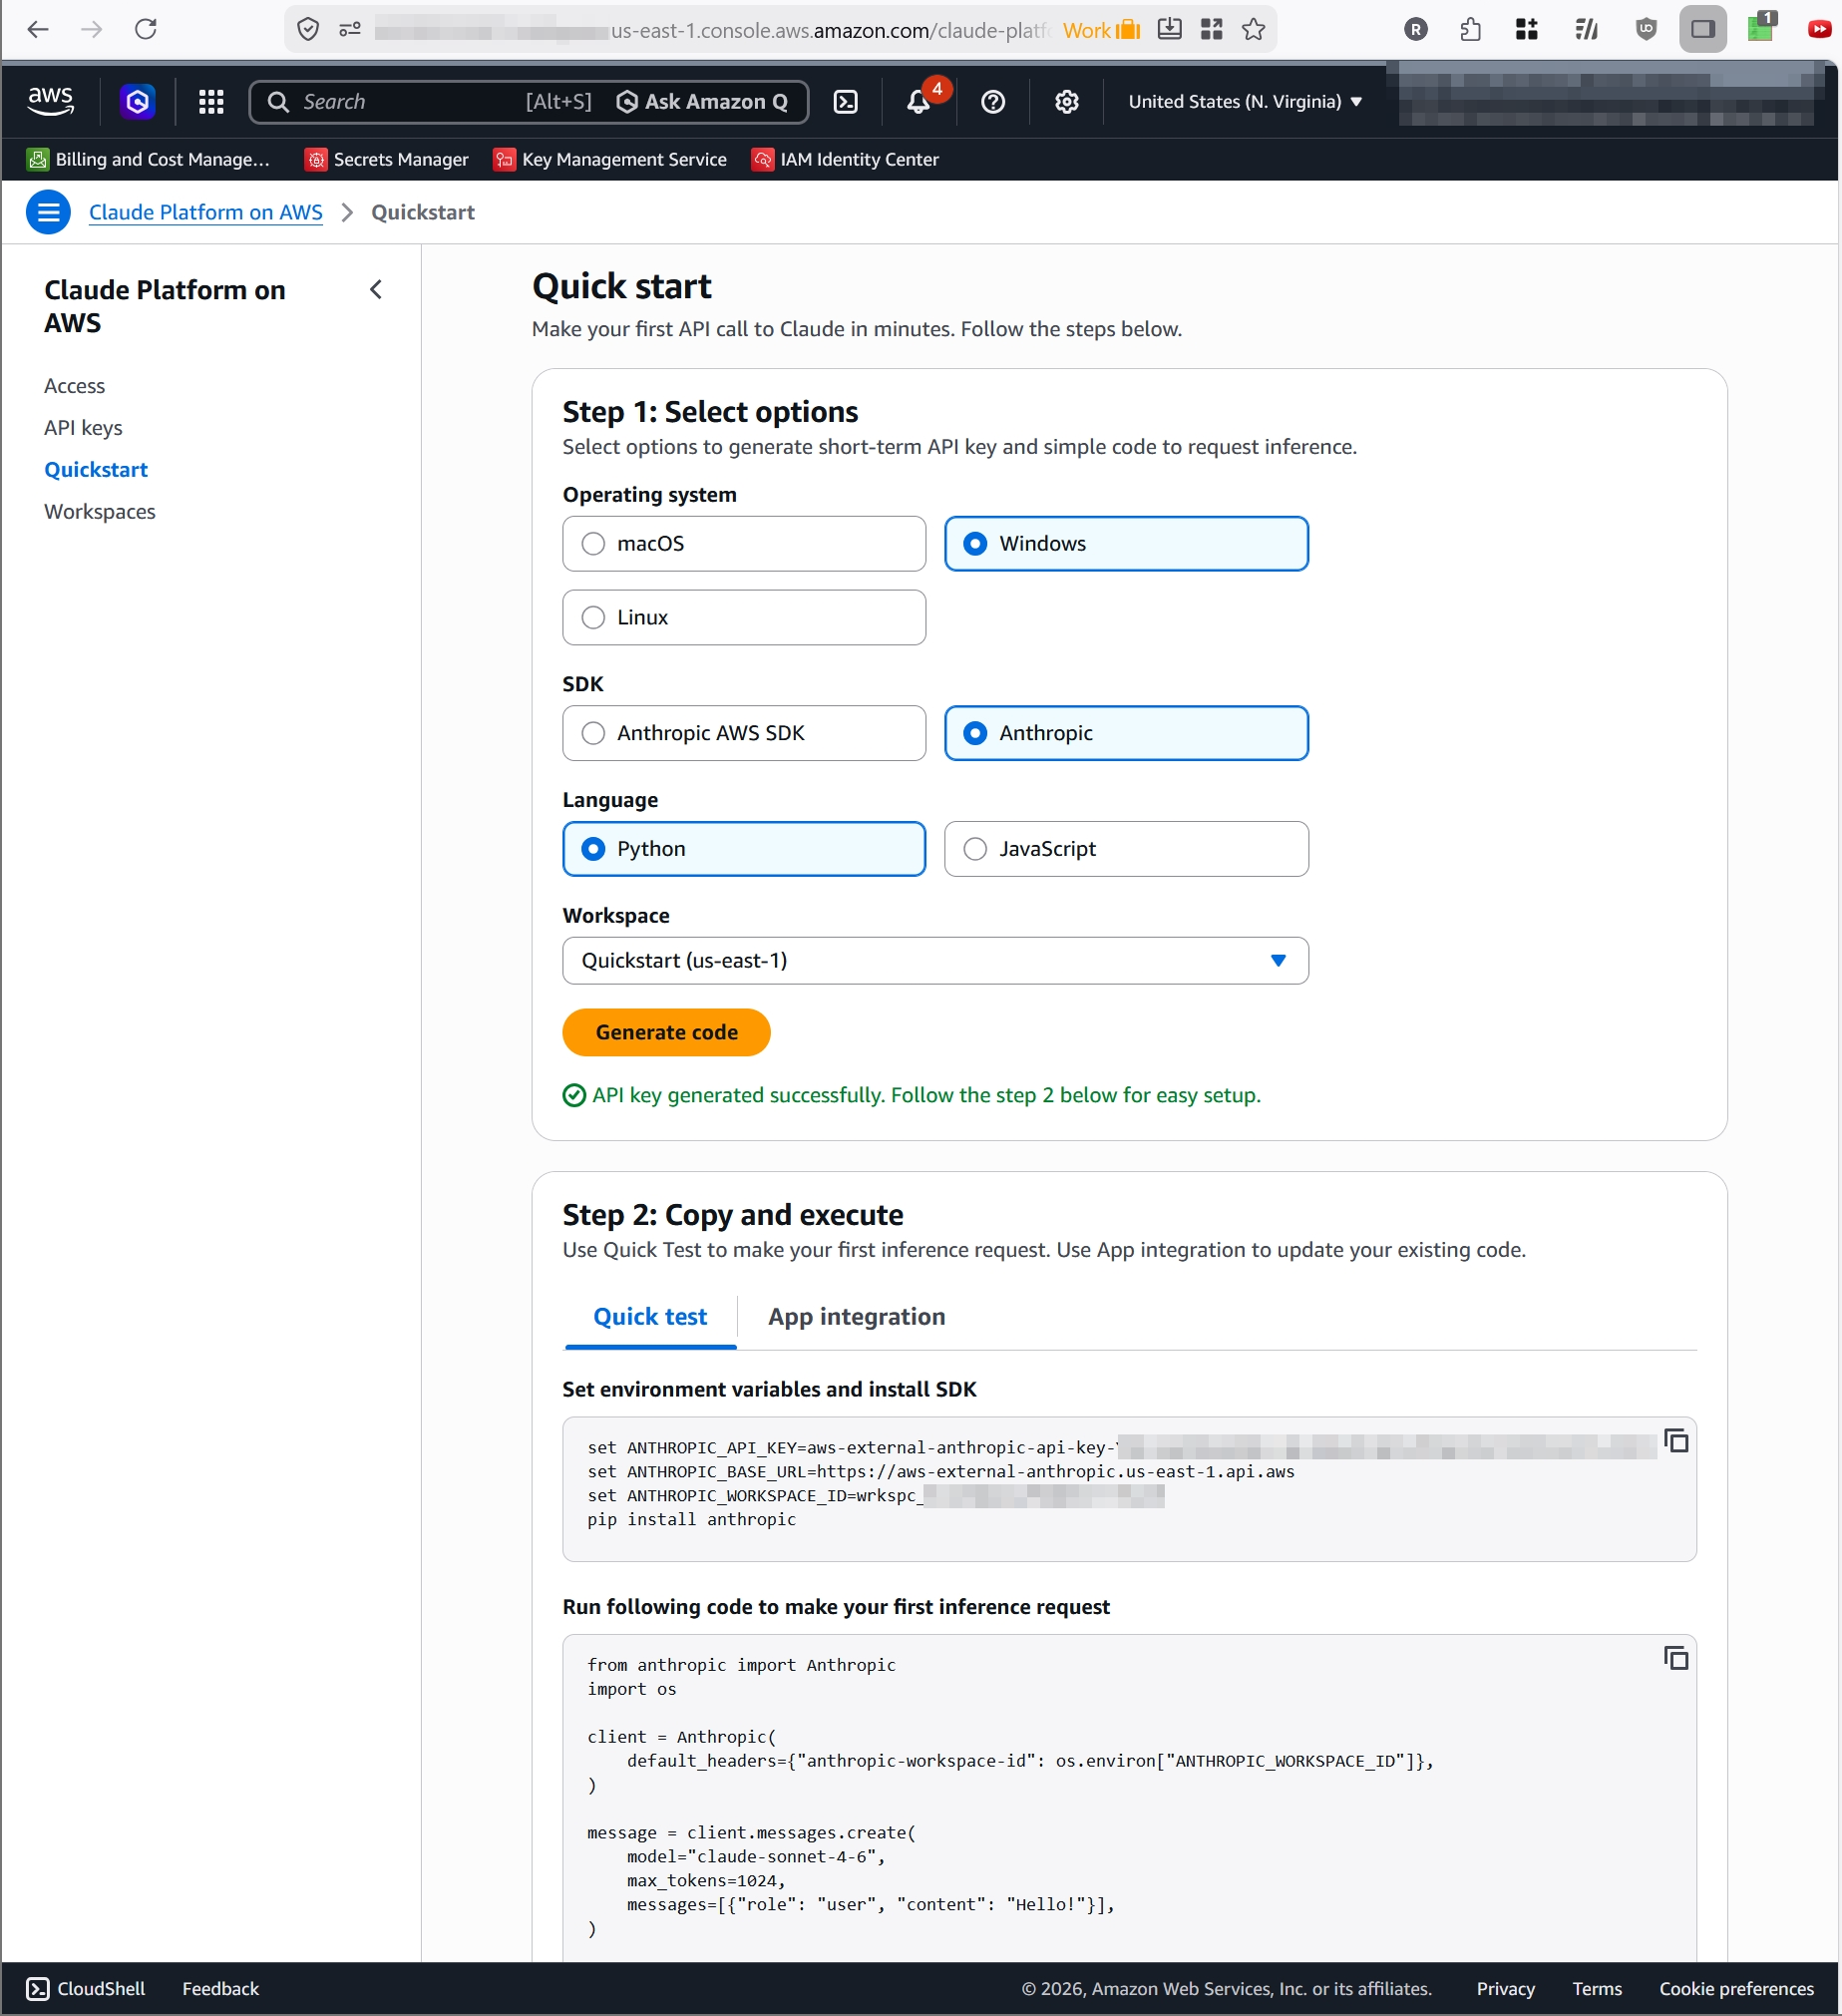
Task: Click the AWS logo home icon
Action: click(50, 101)
